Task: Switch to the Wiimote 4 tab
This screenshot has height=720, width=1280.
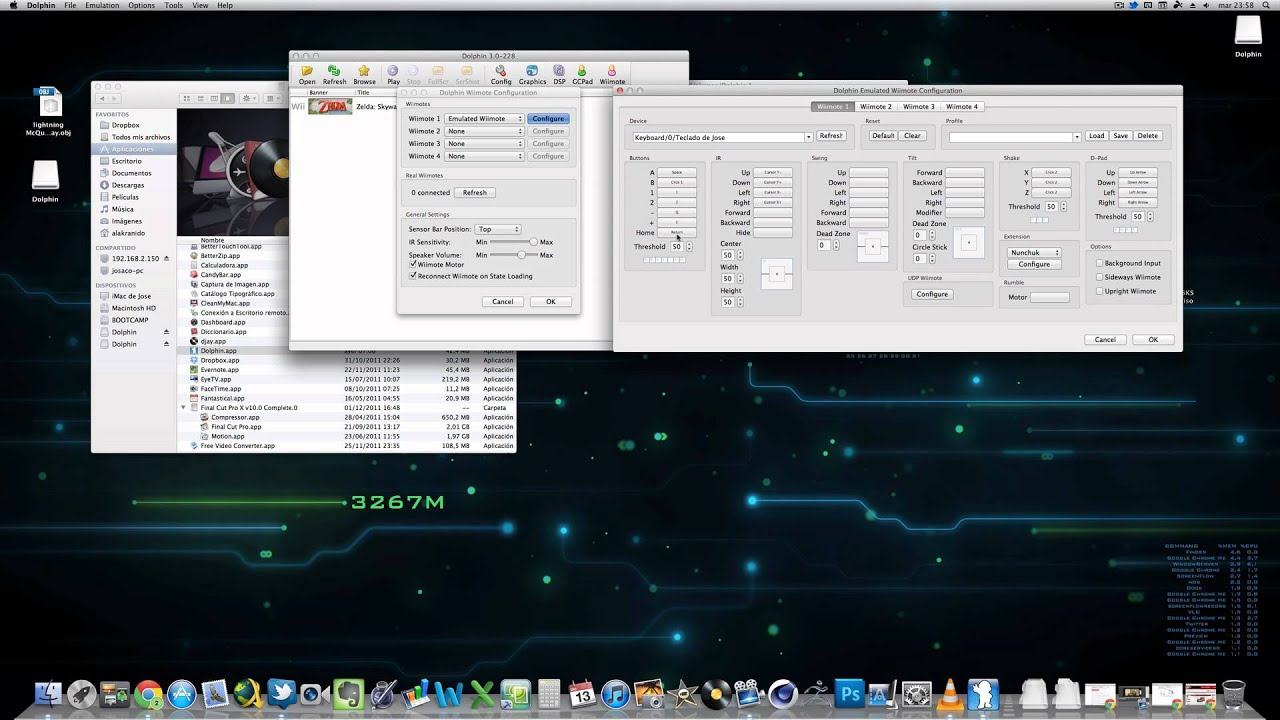Action: click(x=962, y=106)
